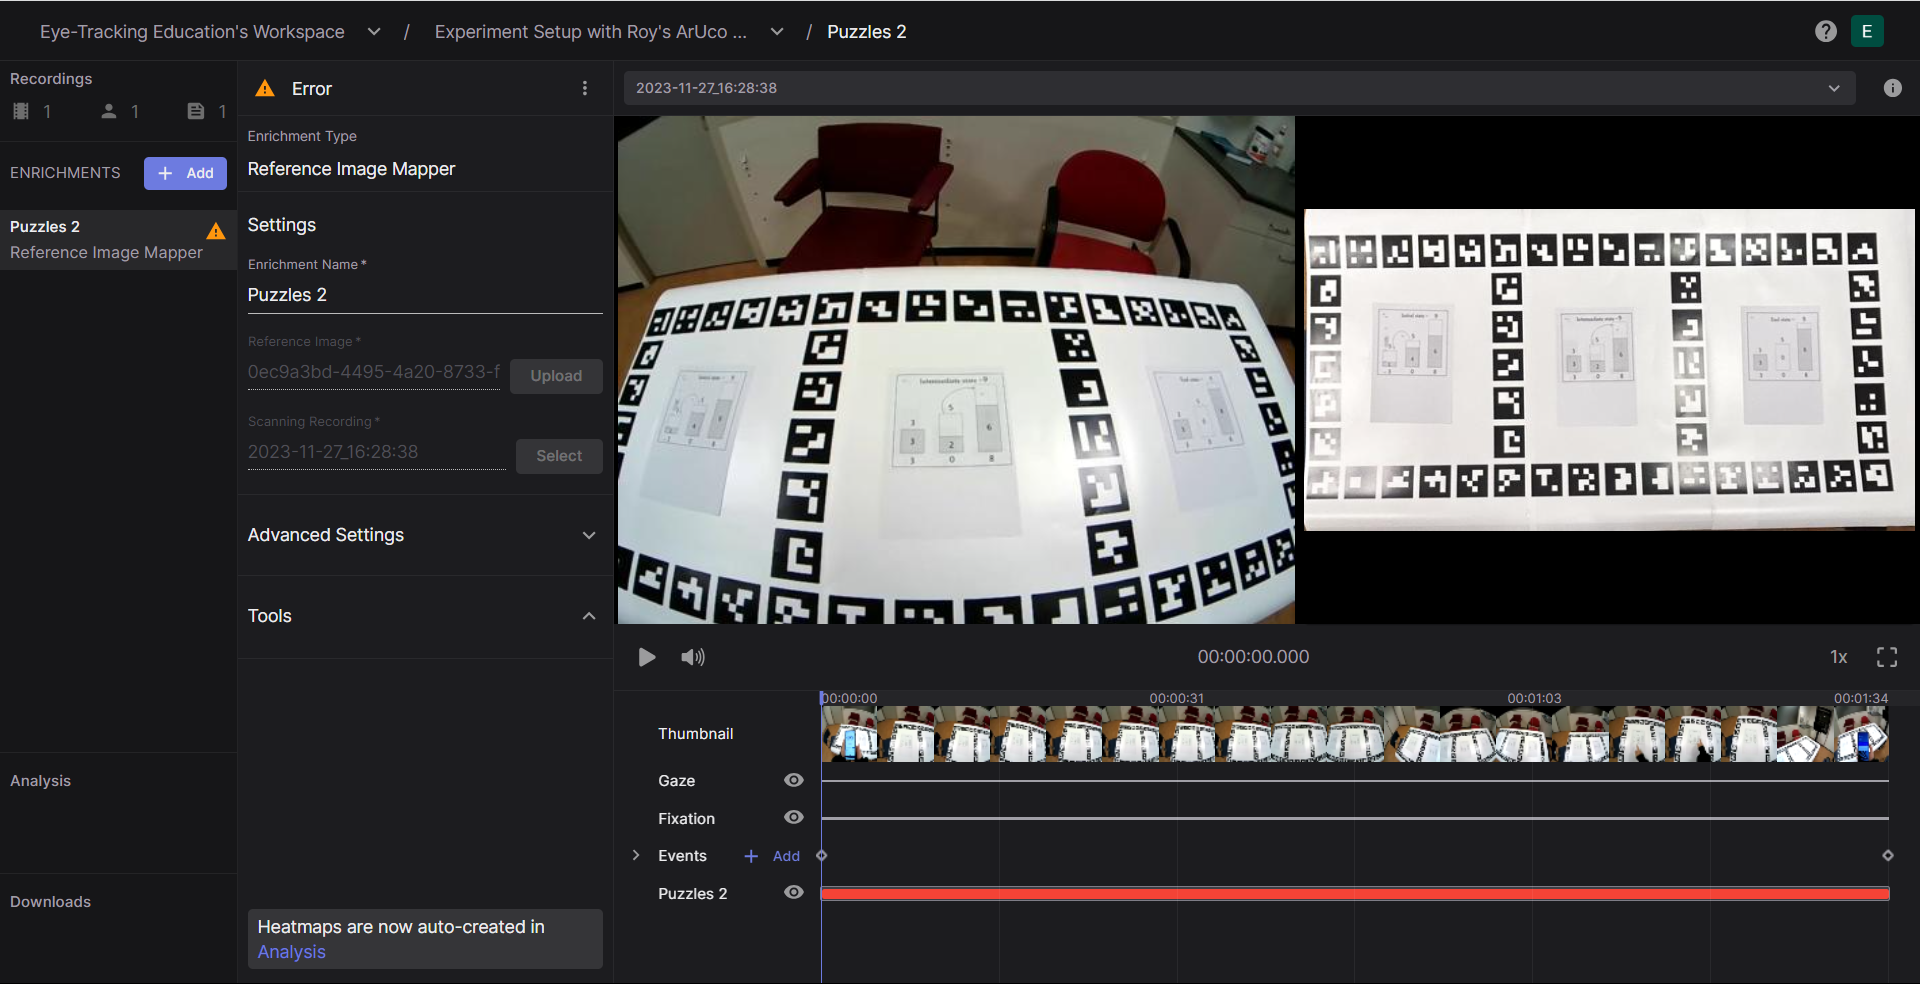Click the 00:00:00.000 timecode display
Screen dimensions: 1920x984
pyautogui.click(x=1253, y=657)
